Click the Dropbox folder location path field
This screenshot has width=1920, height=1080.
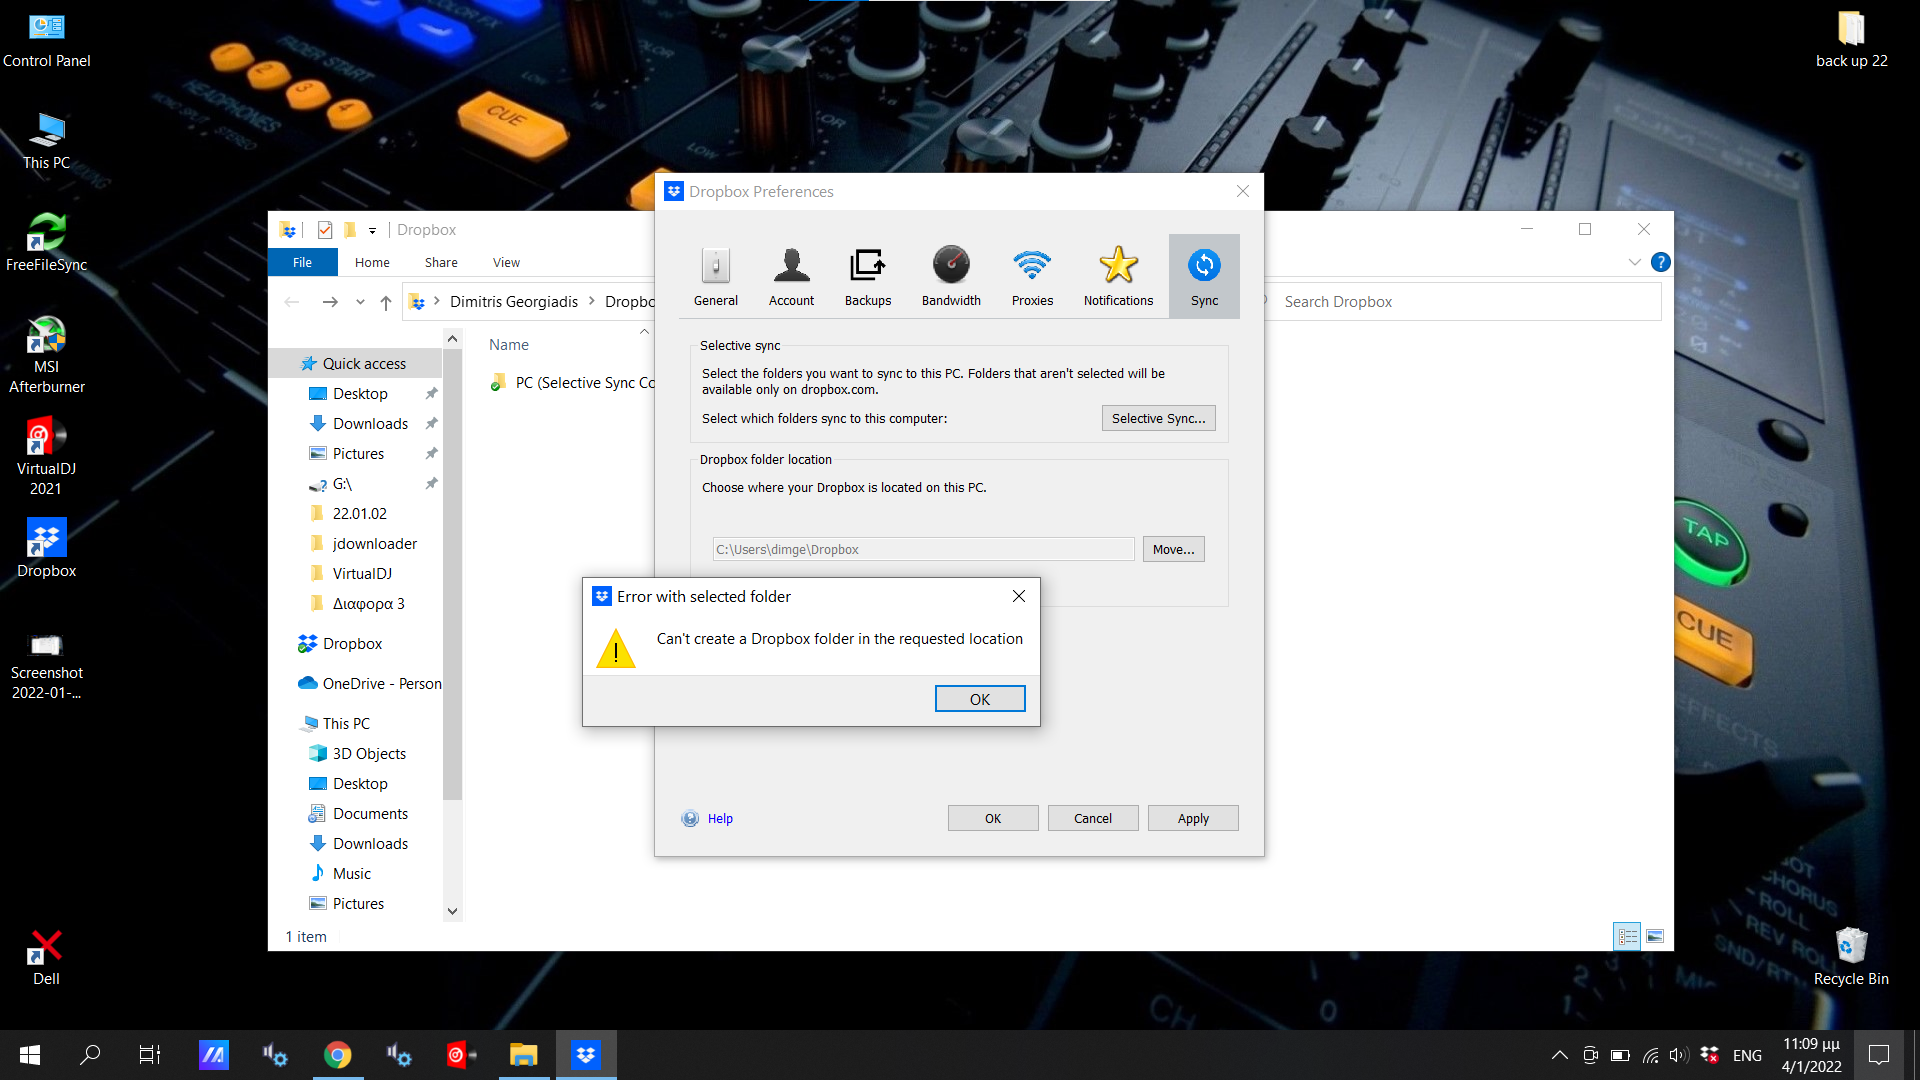point(923,549)
